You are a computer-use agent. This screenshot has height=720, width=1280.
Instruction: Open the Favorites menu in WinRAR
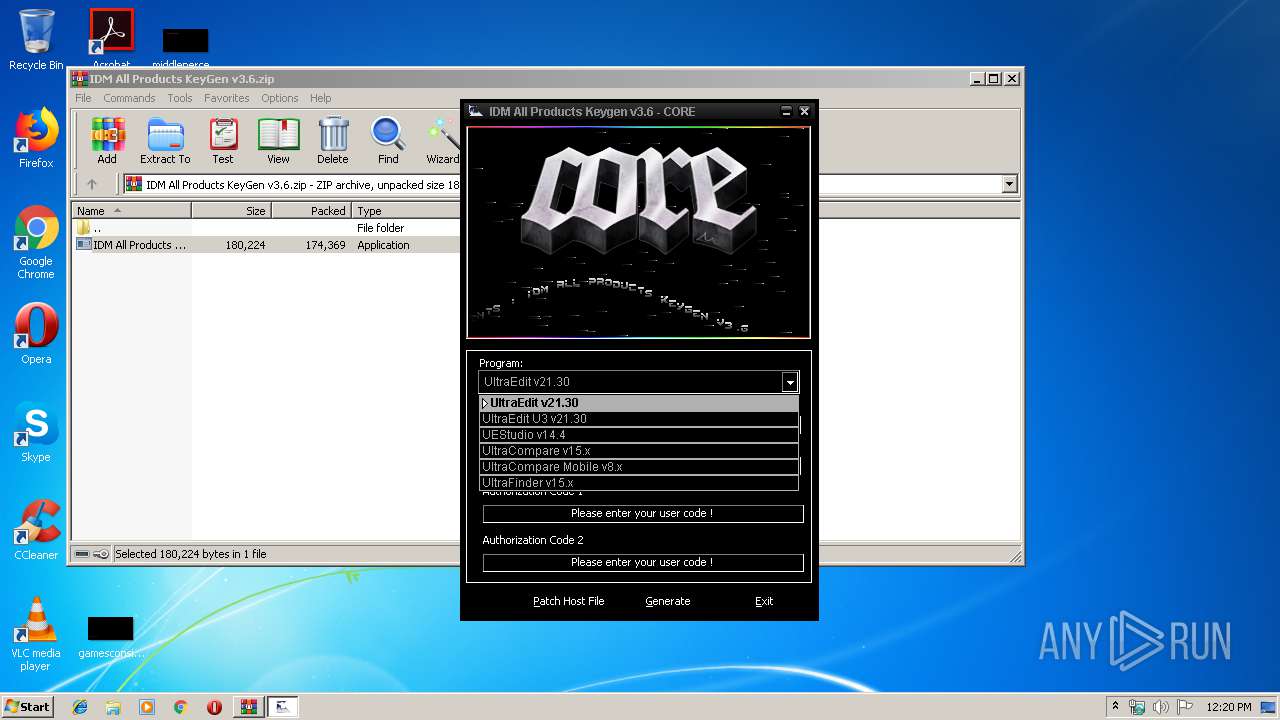point(227,98)
